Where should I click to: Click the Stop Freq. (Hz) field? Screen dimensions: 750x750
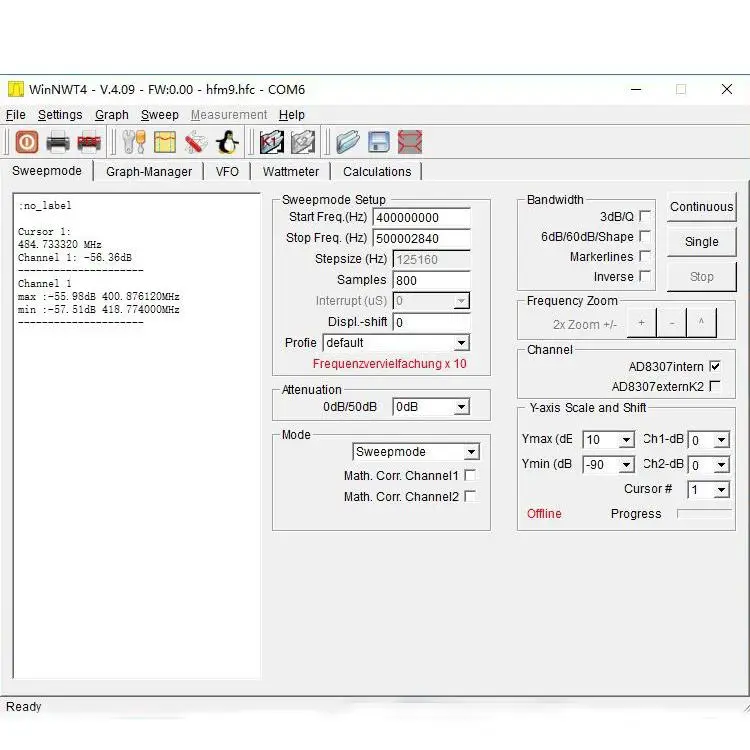pos(421,238)
